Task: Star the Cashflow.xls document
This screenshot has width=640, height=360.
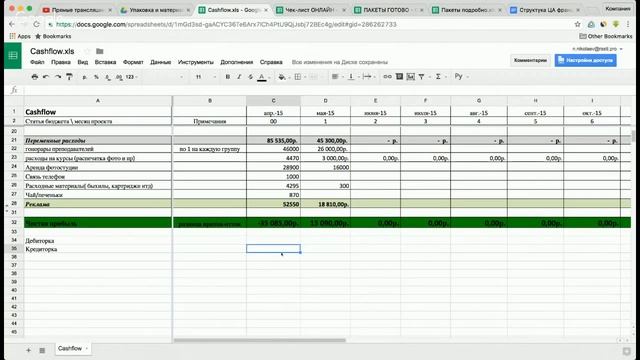Action: pos(87,51)
